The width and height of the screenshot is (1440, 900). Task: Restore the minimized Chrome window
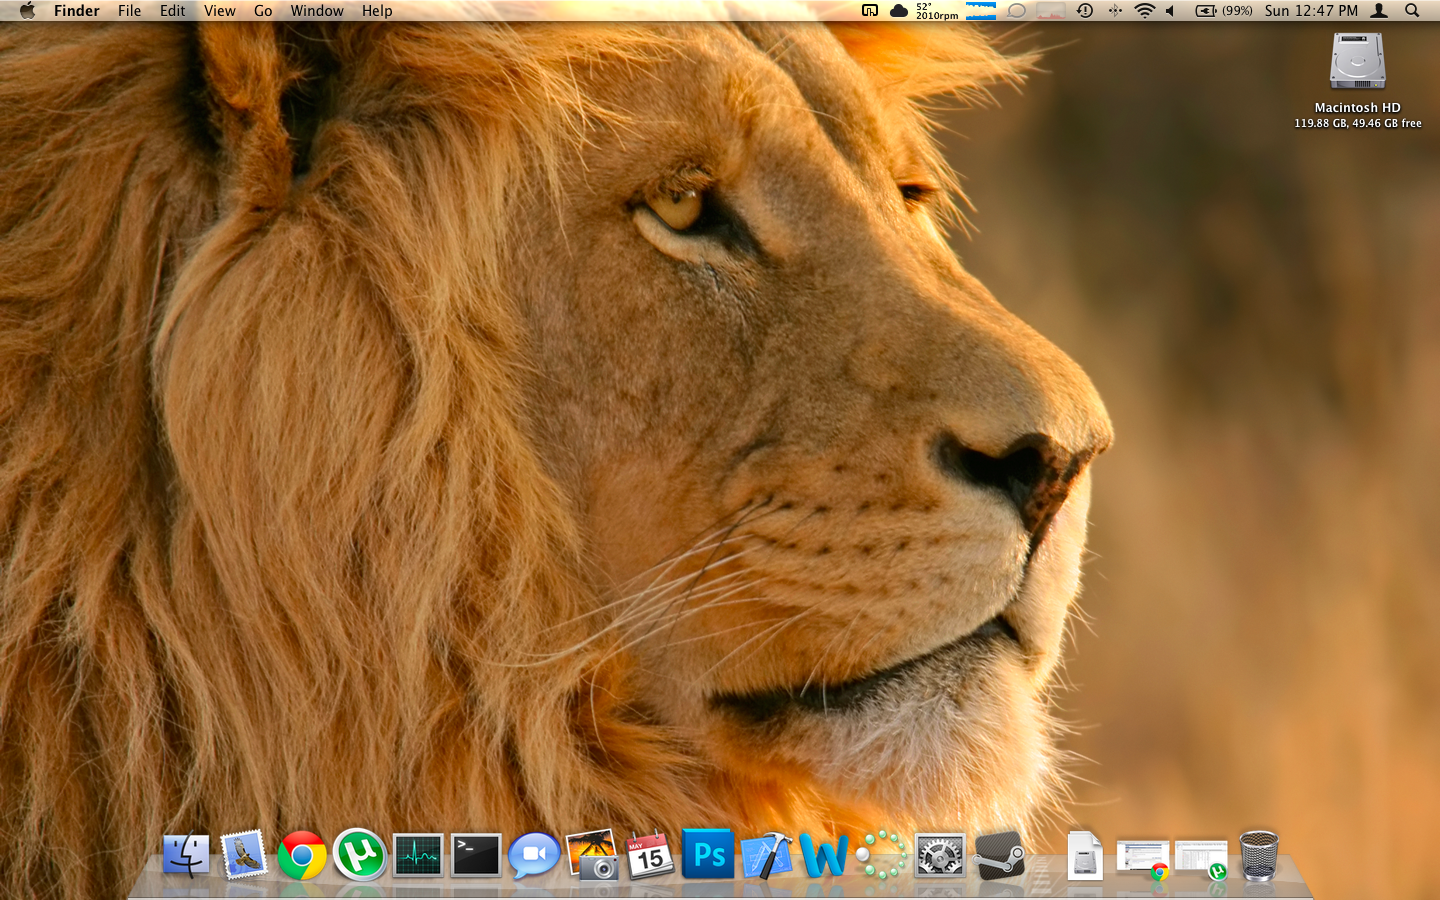(1143, 859)
